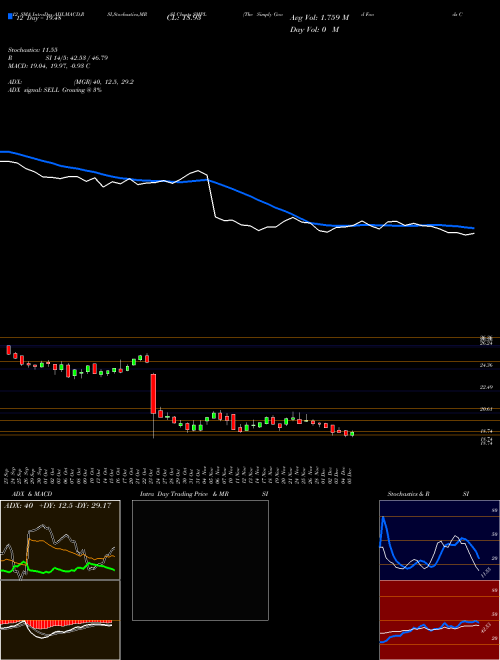This screenshot has height=660, width=500.
Task: Click the large red gap-down candlestick
Action: click(x=154, y=394)
